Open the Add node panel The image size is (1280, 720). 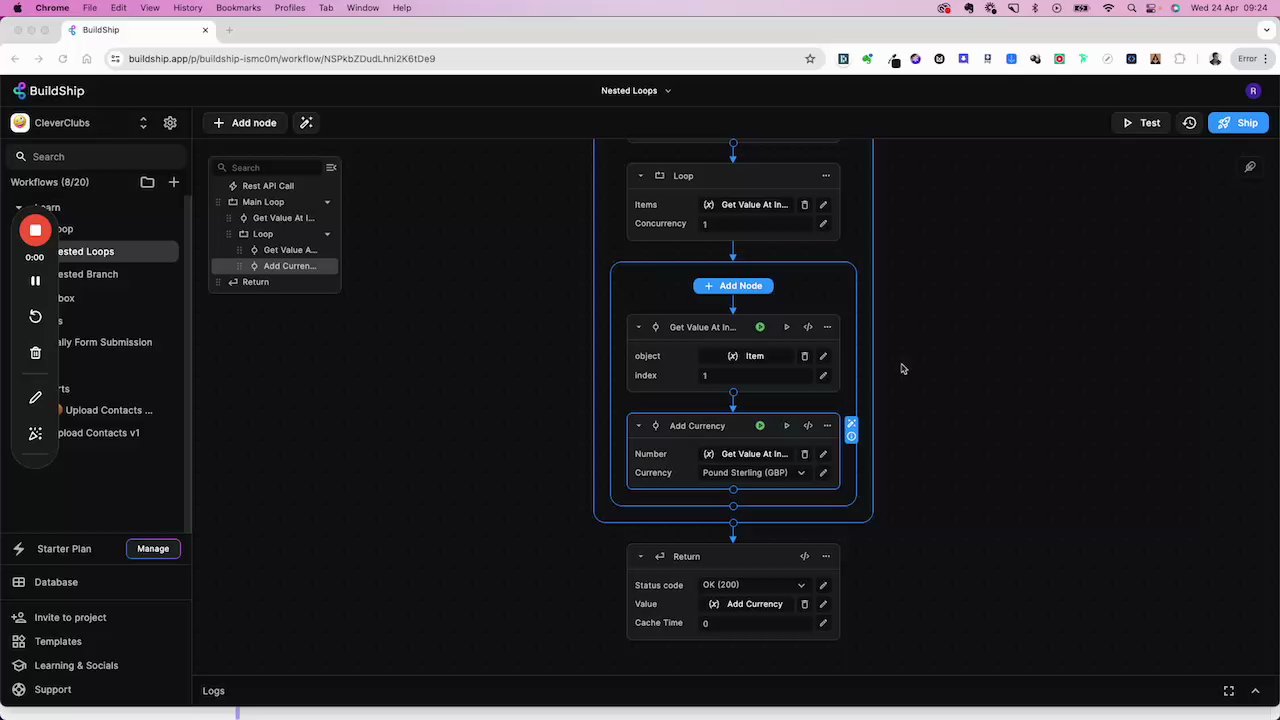244,122
